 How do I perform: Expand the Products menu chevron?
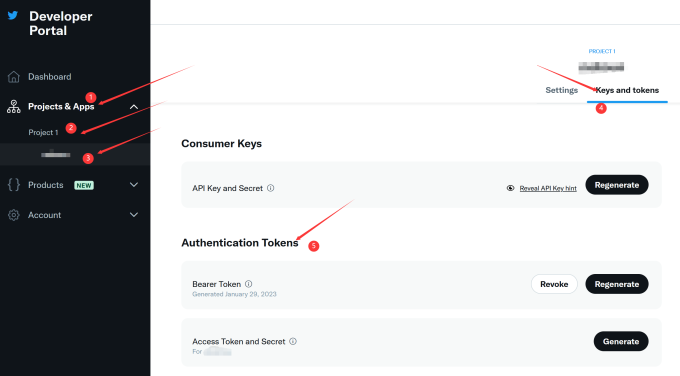click(134, 185)
